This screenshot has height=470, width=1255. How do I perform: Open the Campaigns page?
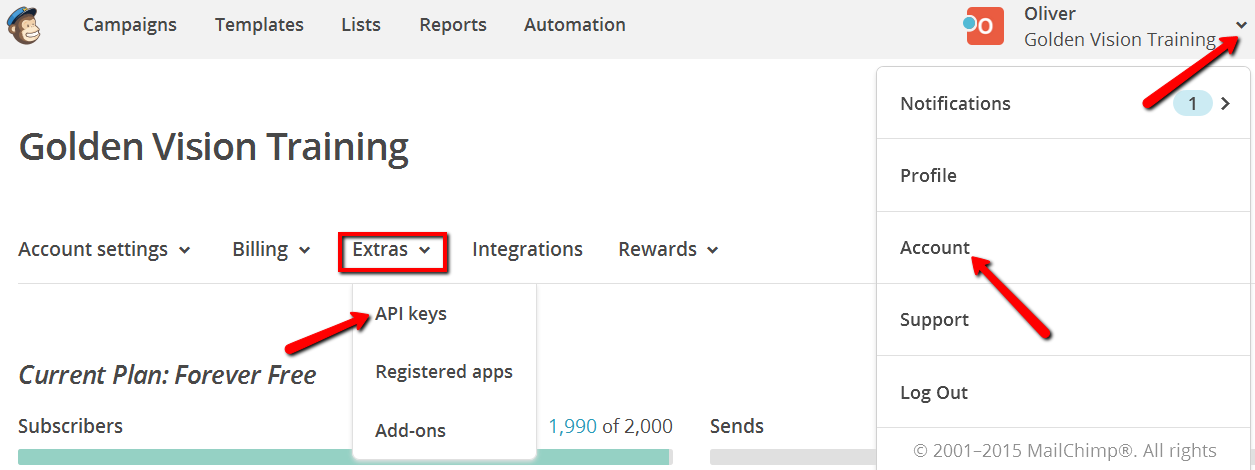point(130,25)
